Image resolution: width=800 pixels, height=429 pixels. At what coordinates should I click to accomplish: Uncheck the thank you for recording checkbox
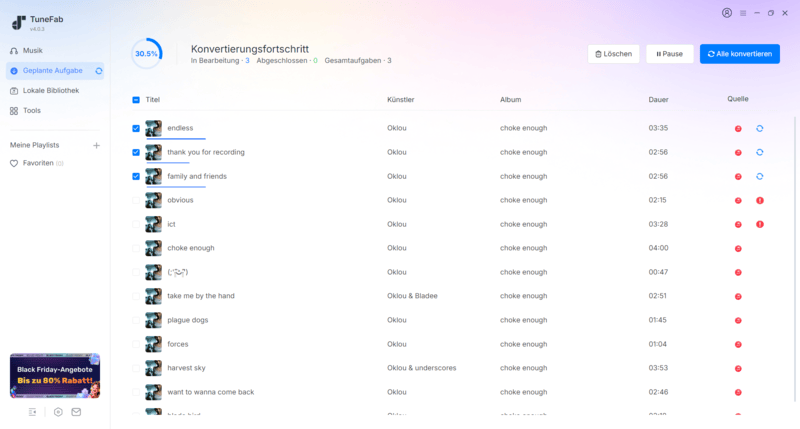136,152
